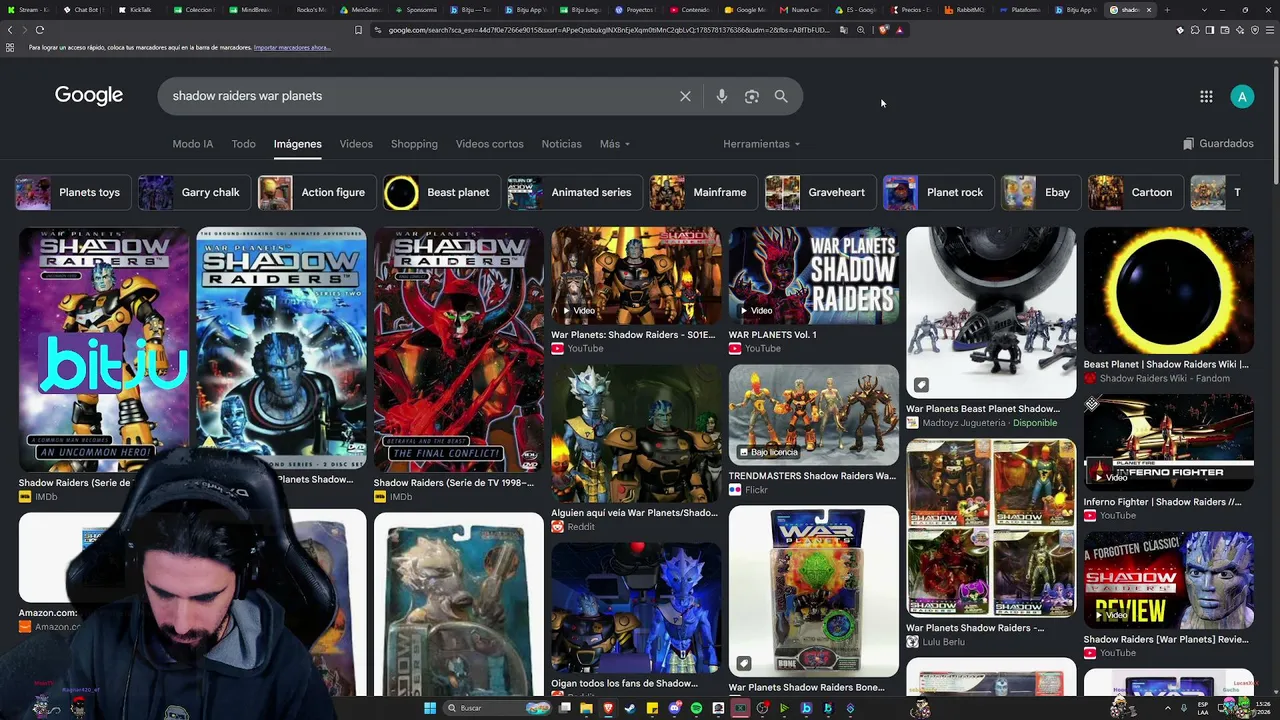
Task: Click Importar marcadores ahora link
Action: click(x=291, y=48)
